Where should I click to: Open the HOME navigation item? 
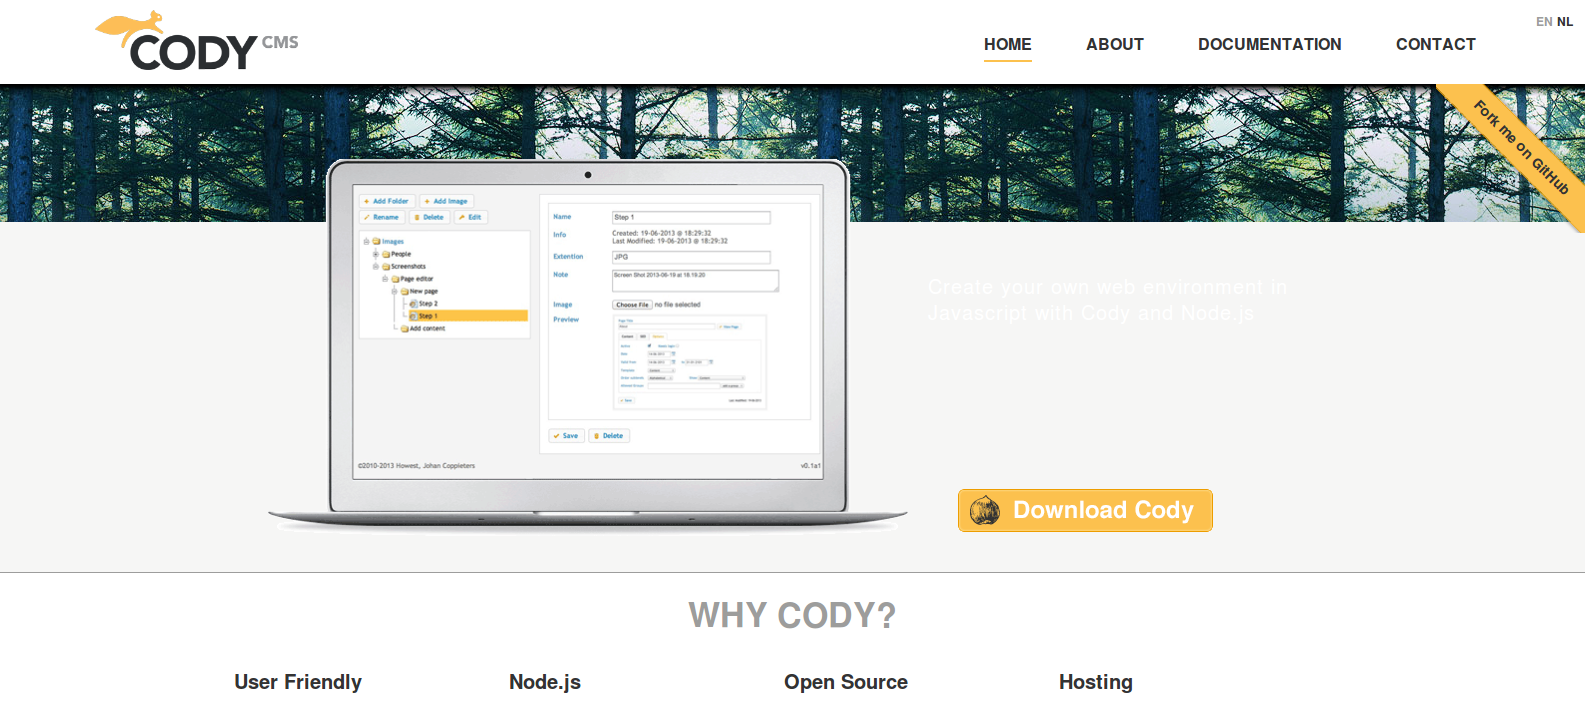pyautogui.click(x=1007, y=44)
